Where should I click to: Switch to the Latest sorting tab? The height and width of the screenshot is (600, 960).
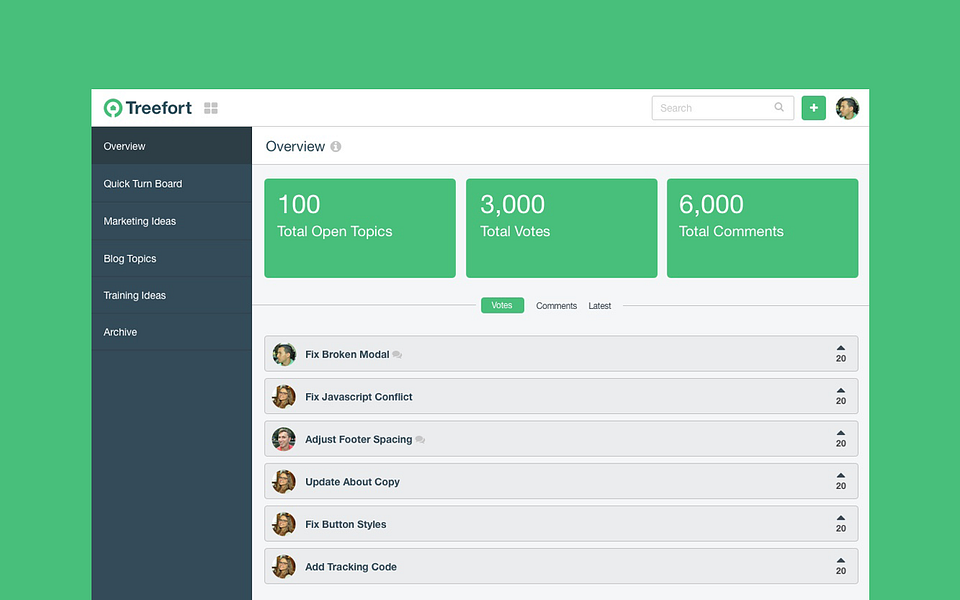point(599,306)
